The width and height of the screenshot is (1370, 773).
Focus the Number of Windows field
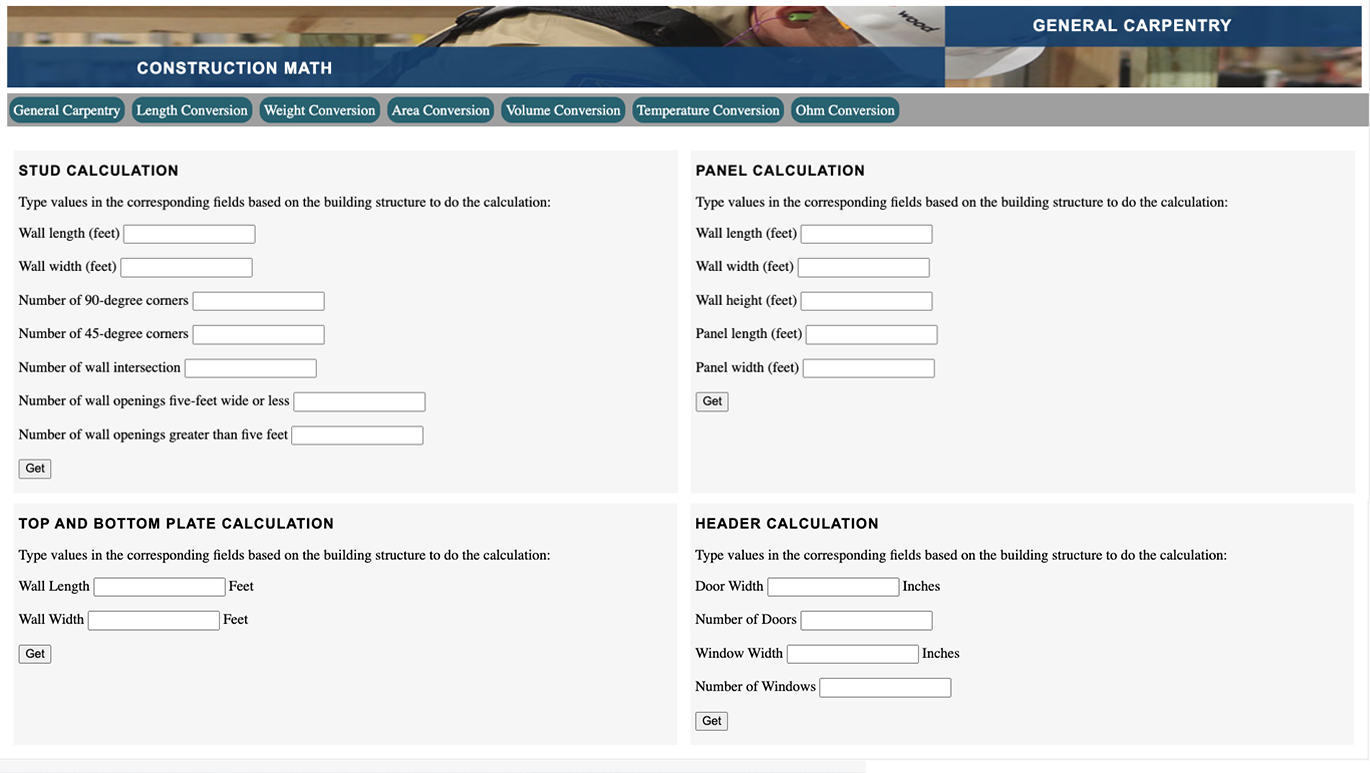(885, 687)
